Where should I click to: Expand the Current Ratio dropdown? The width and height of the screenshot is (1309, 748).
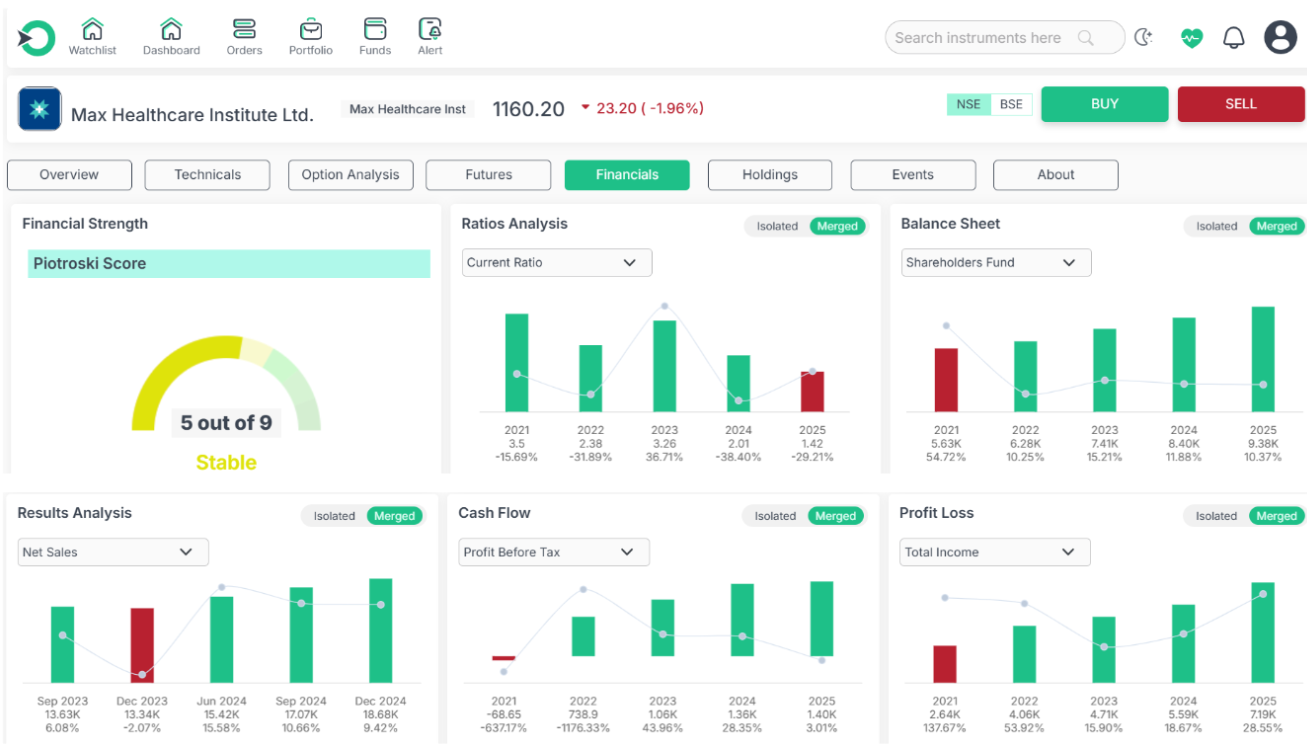(x=556, y=263)
